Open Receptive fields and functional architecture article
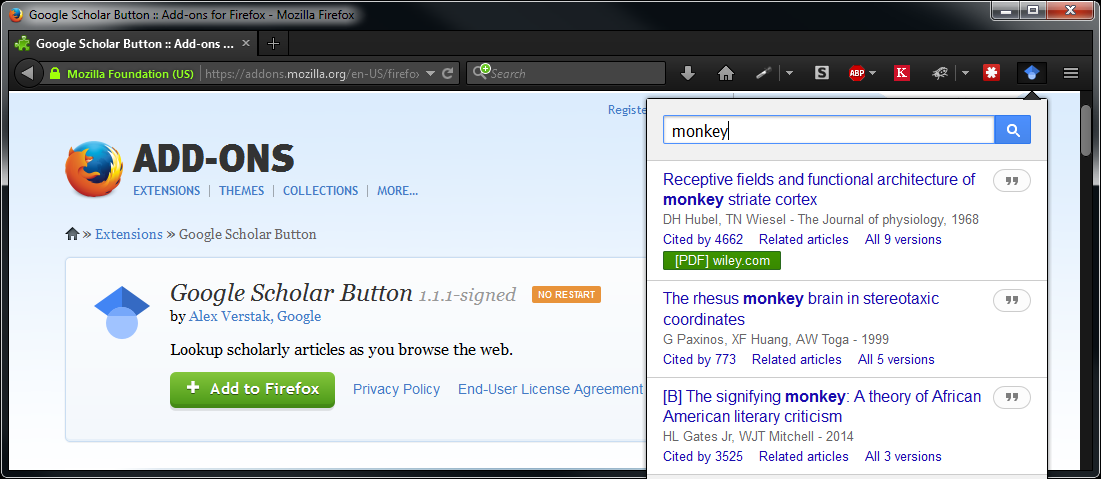 click(x=819, y=190)
